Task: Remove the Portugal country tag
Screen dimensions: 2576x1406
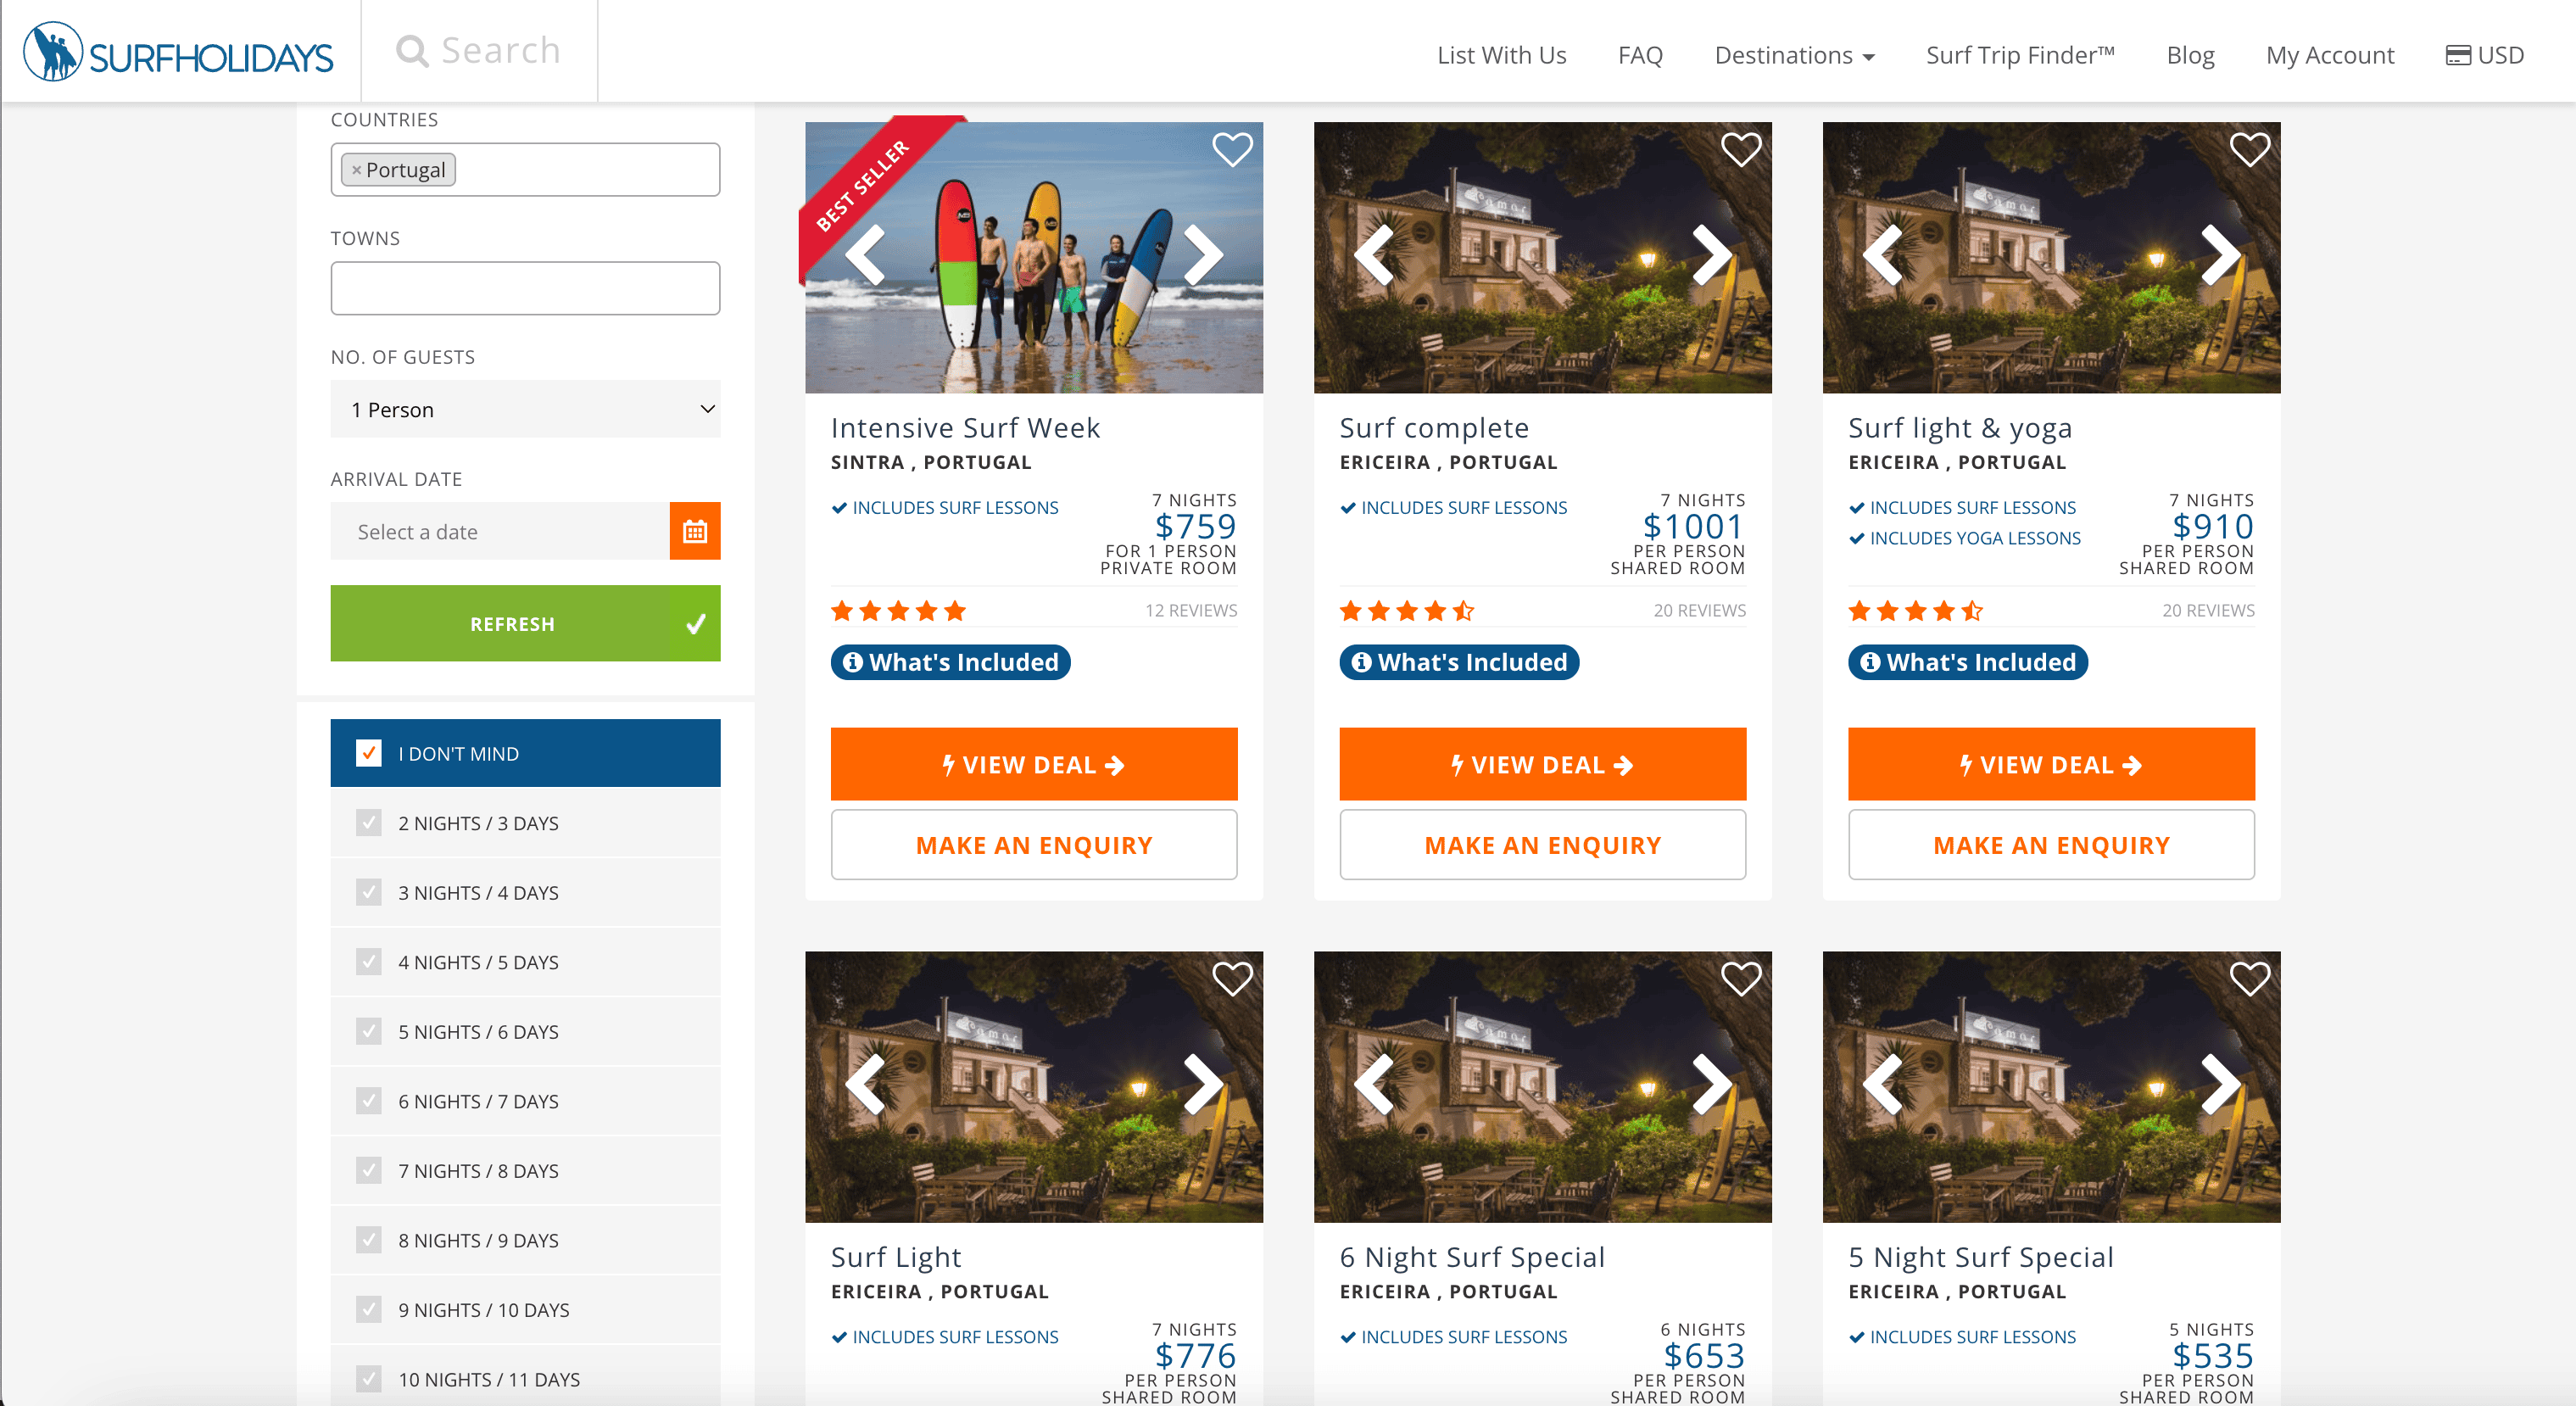Action: (x=356, y=170)
